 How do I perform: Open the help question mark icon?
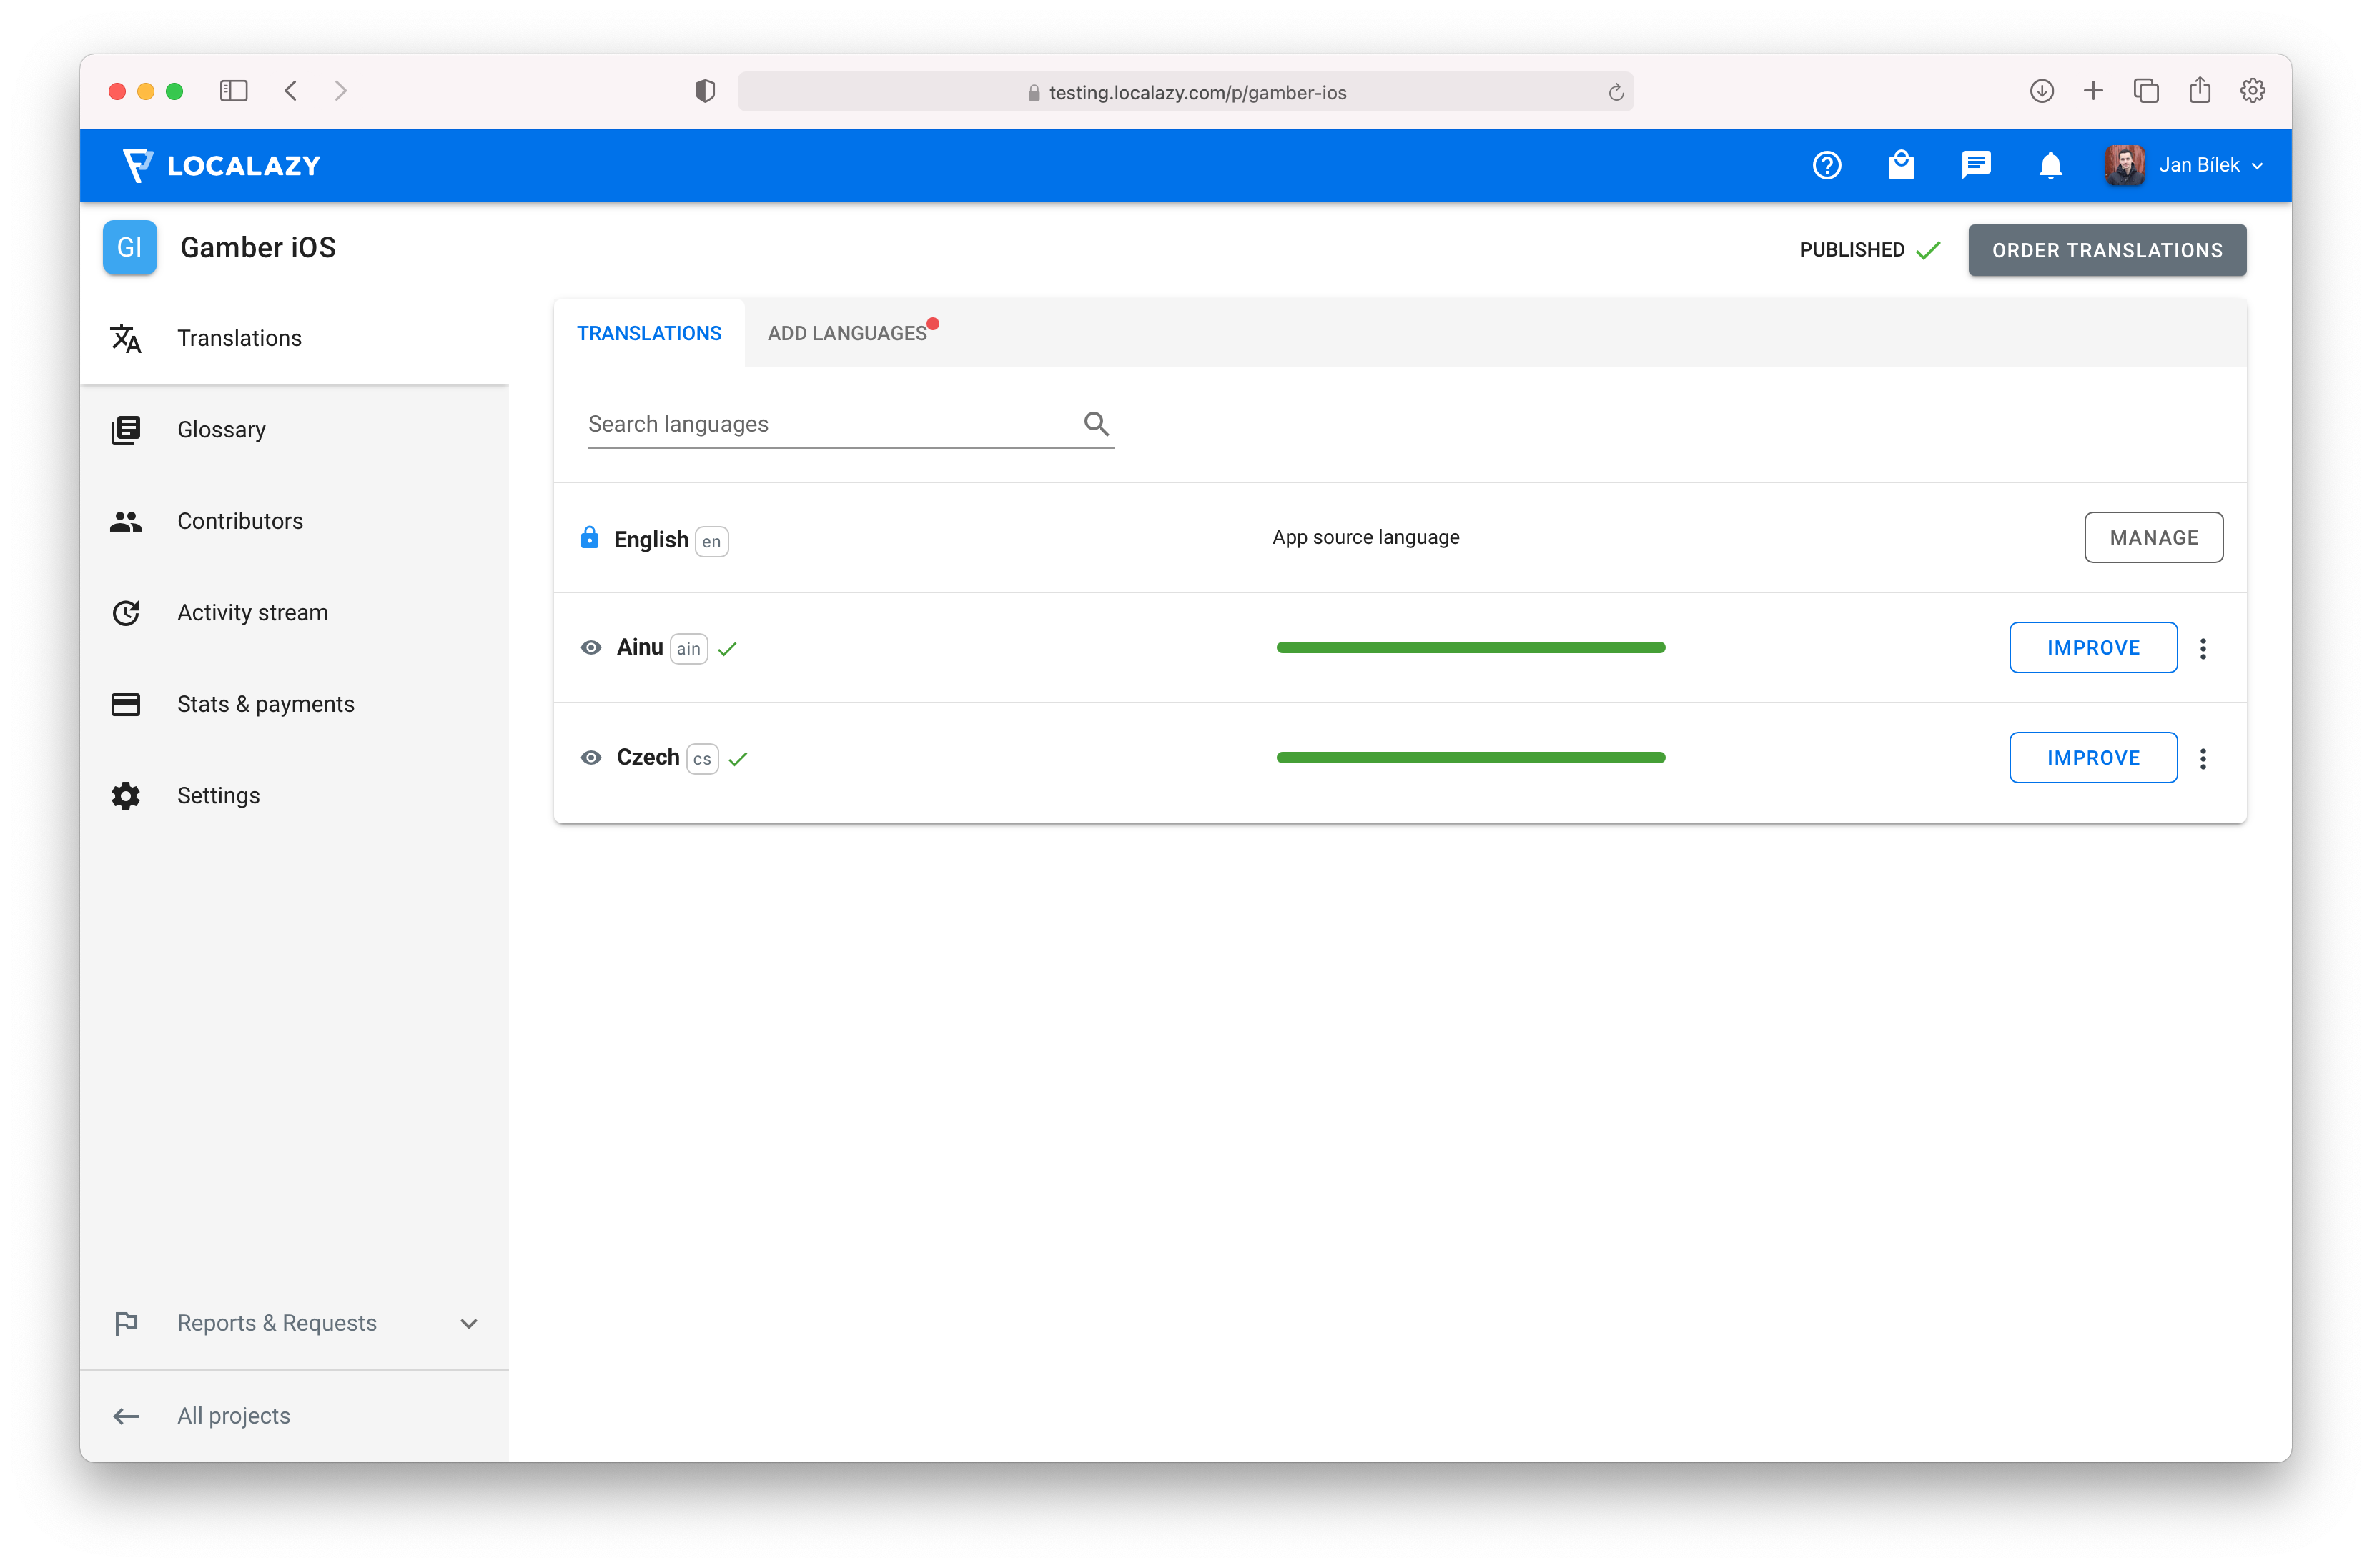point(1826,165)
